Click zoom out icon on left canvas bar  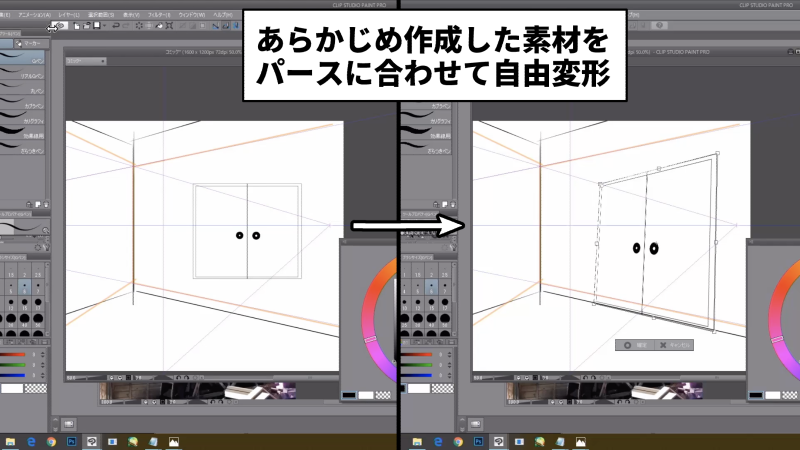point(111,378)
